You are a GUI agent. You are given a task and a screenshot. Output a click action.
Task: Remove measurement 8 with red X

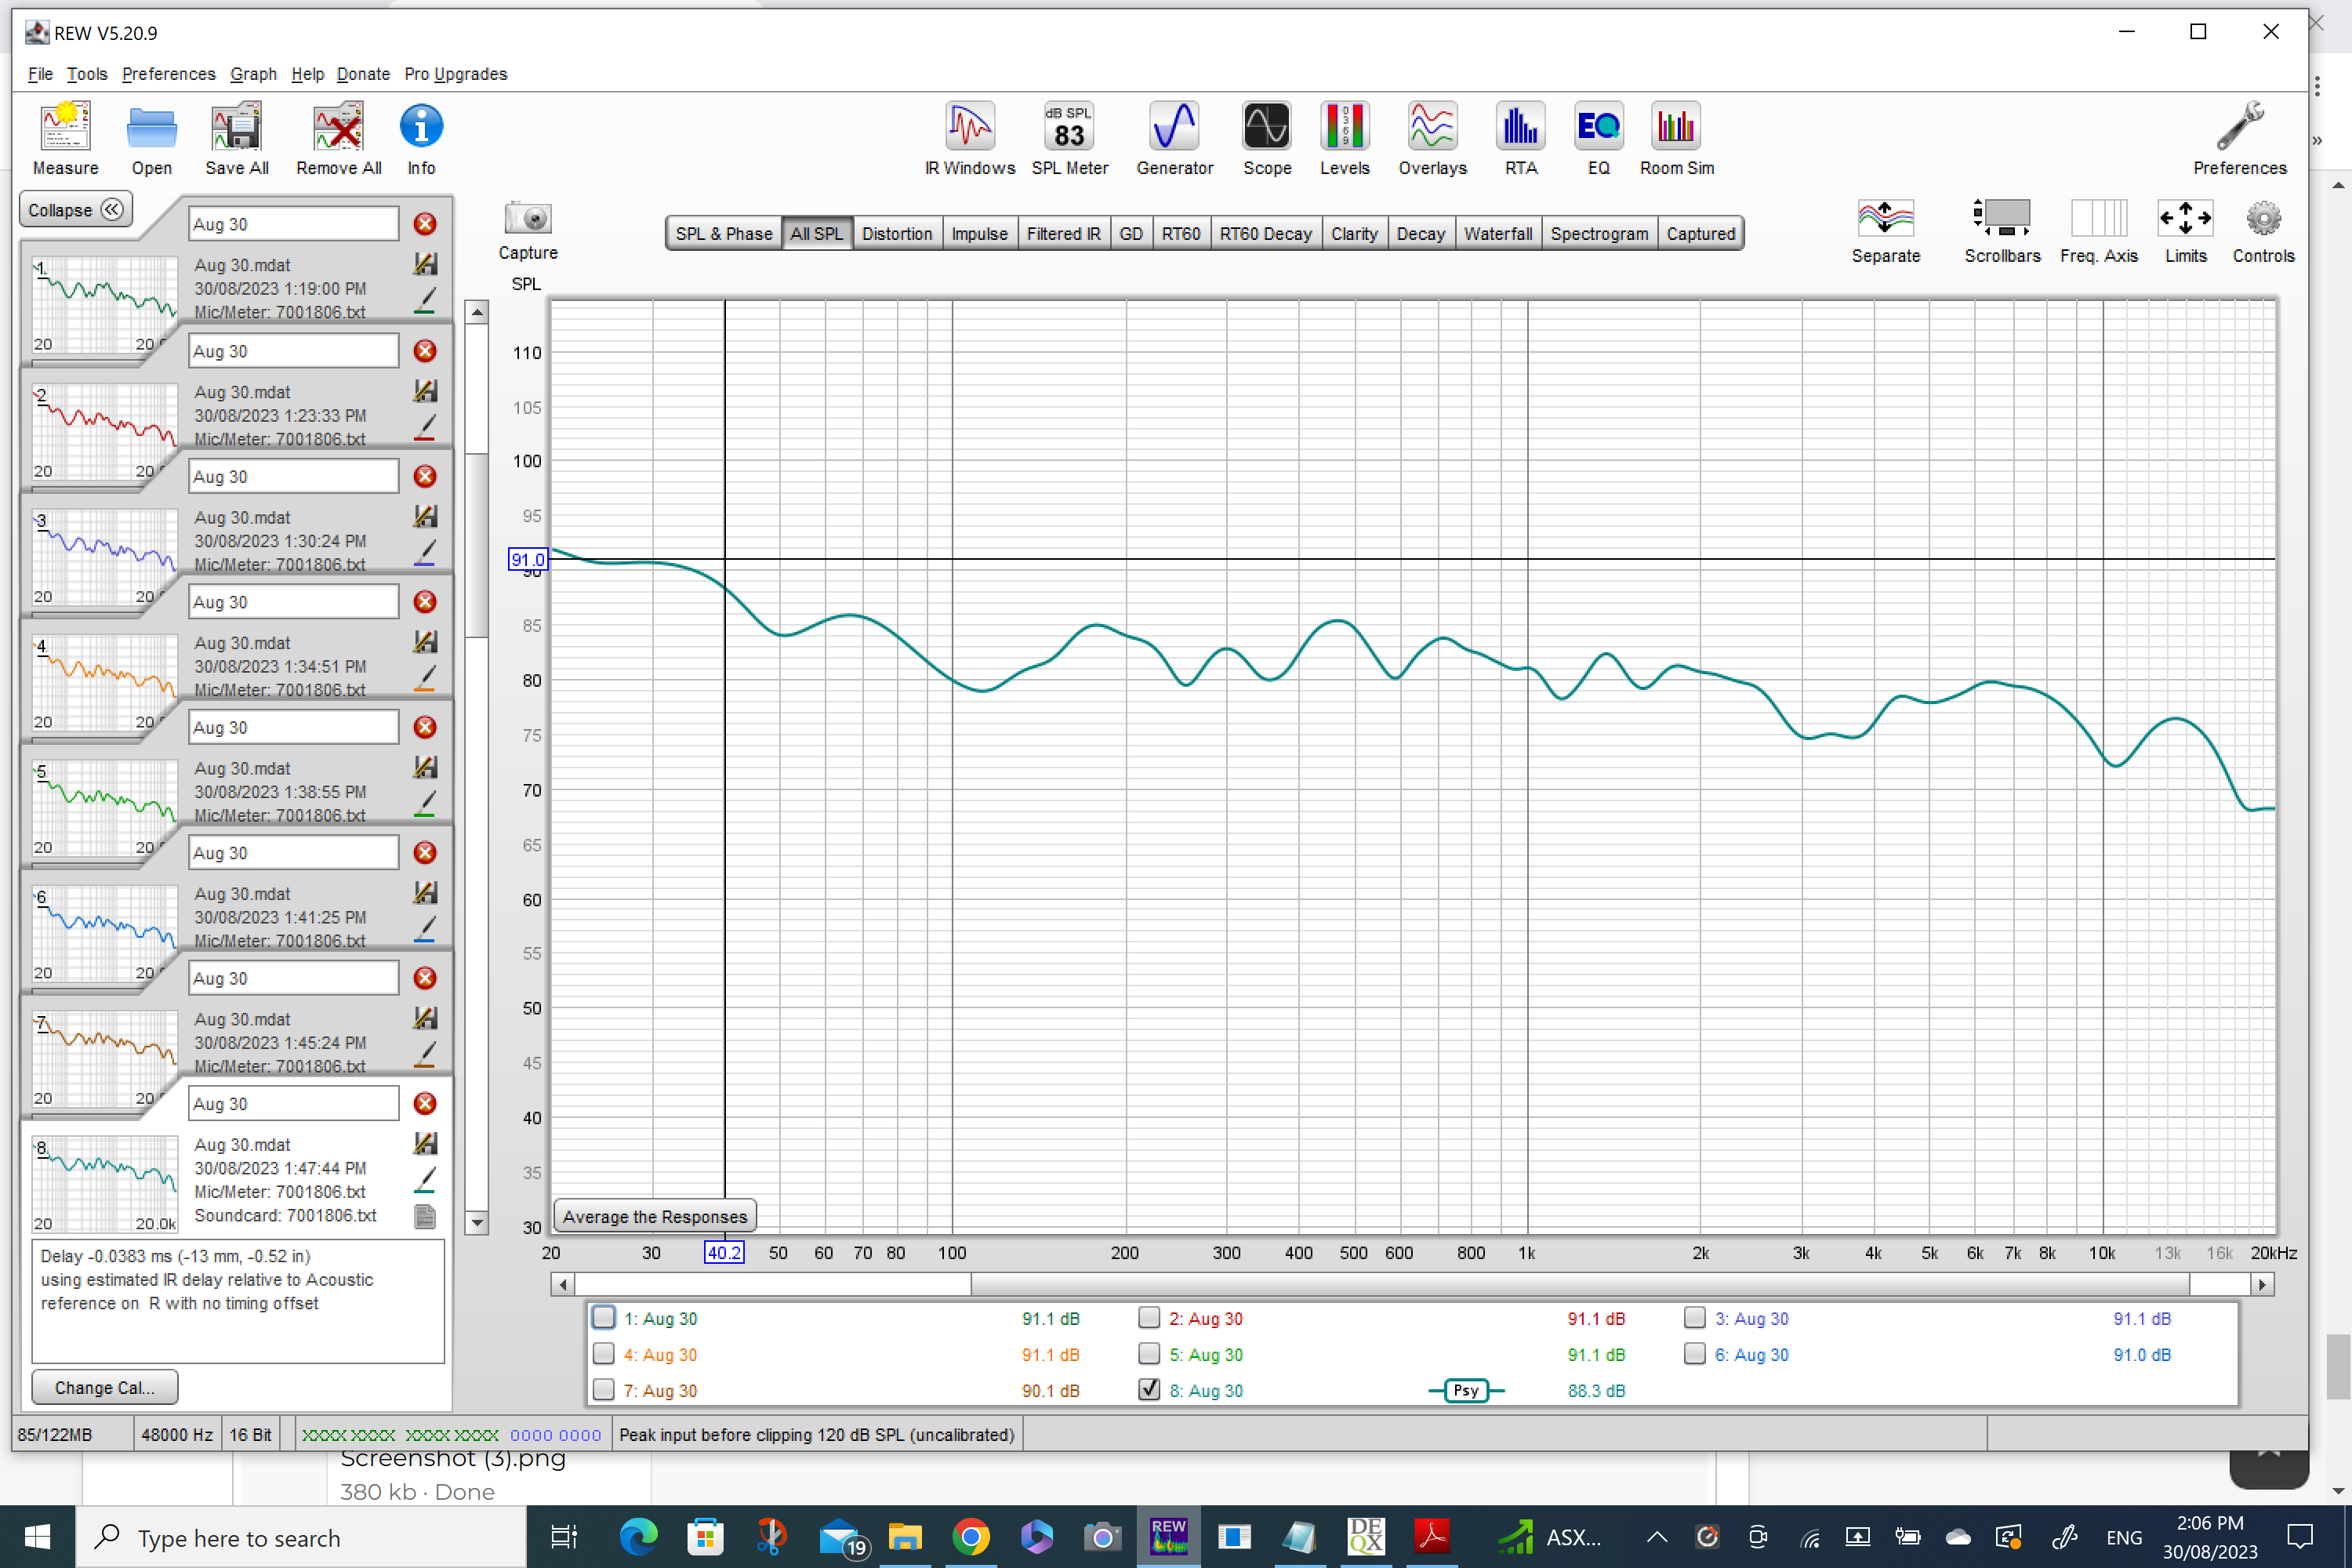point(425,1104)
